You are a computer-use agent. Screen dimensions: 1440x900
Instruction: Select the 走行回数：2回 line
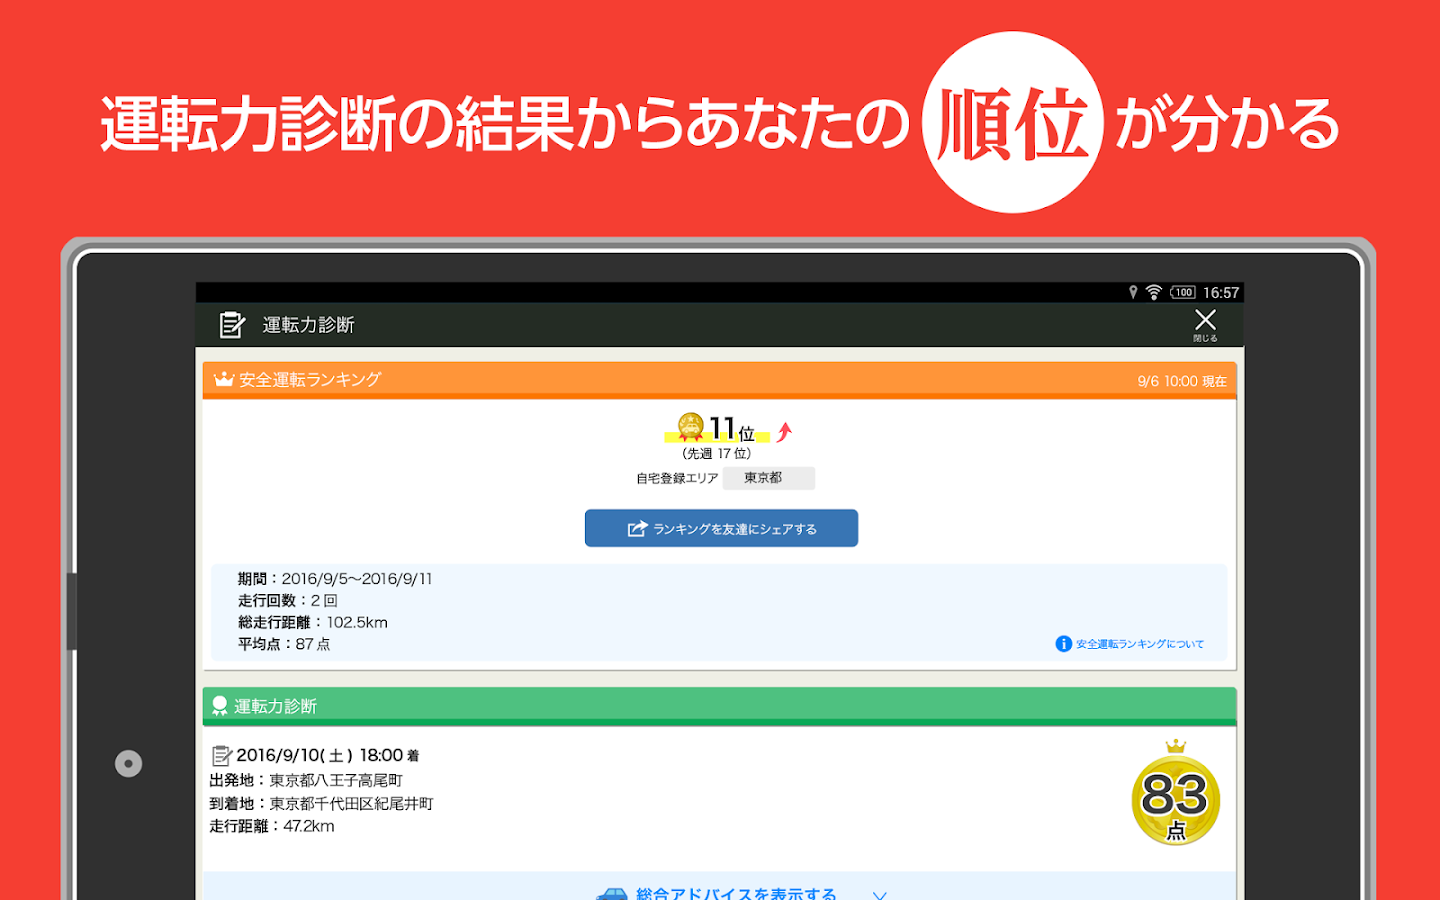(x=288, y=600)
